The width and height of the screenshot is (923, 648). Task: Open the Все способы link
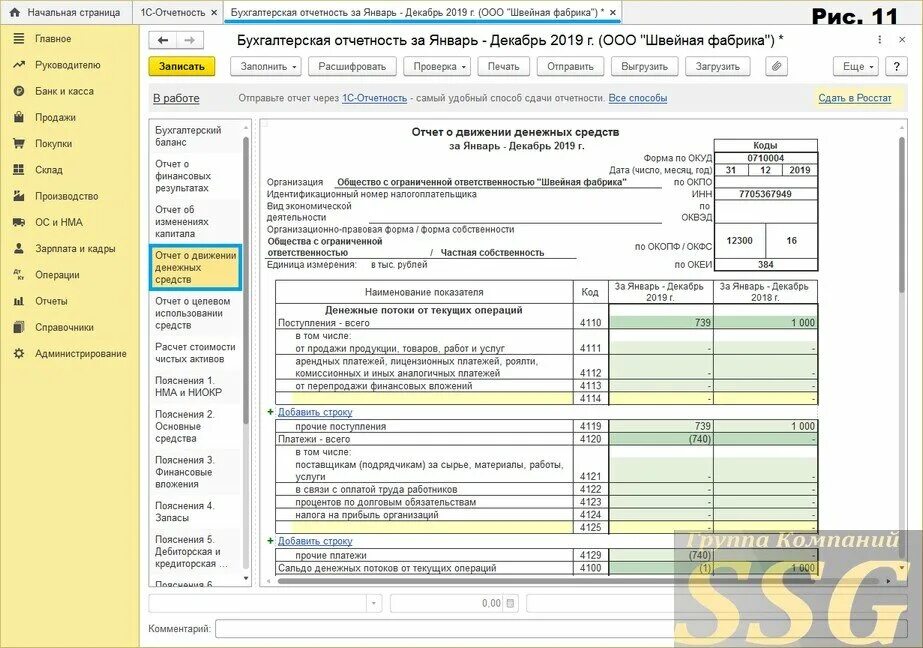[x=638, y=98]
